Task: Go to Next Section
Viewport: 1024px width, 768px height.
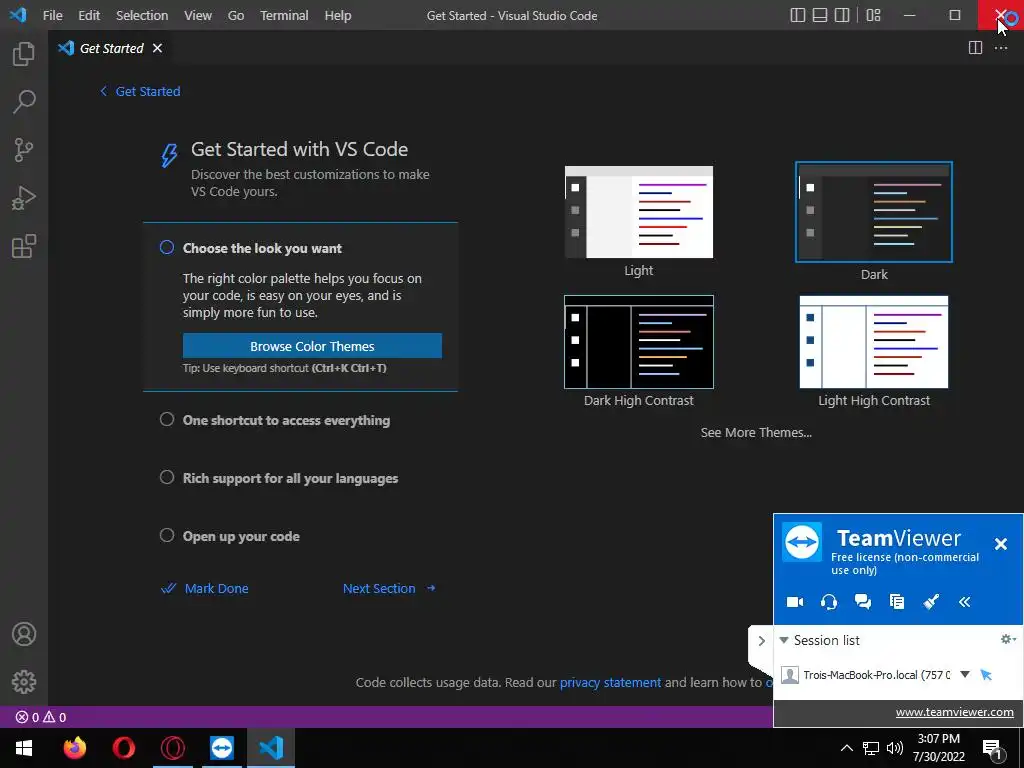Action: (x=389, y=588)
